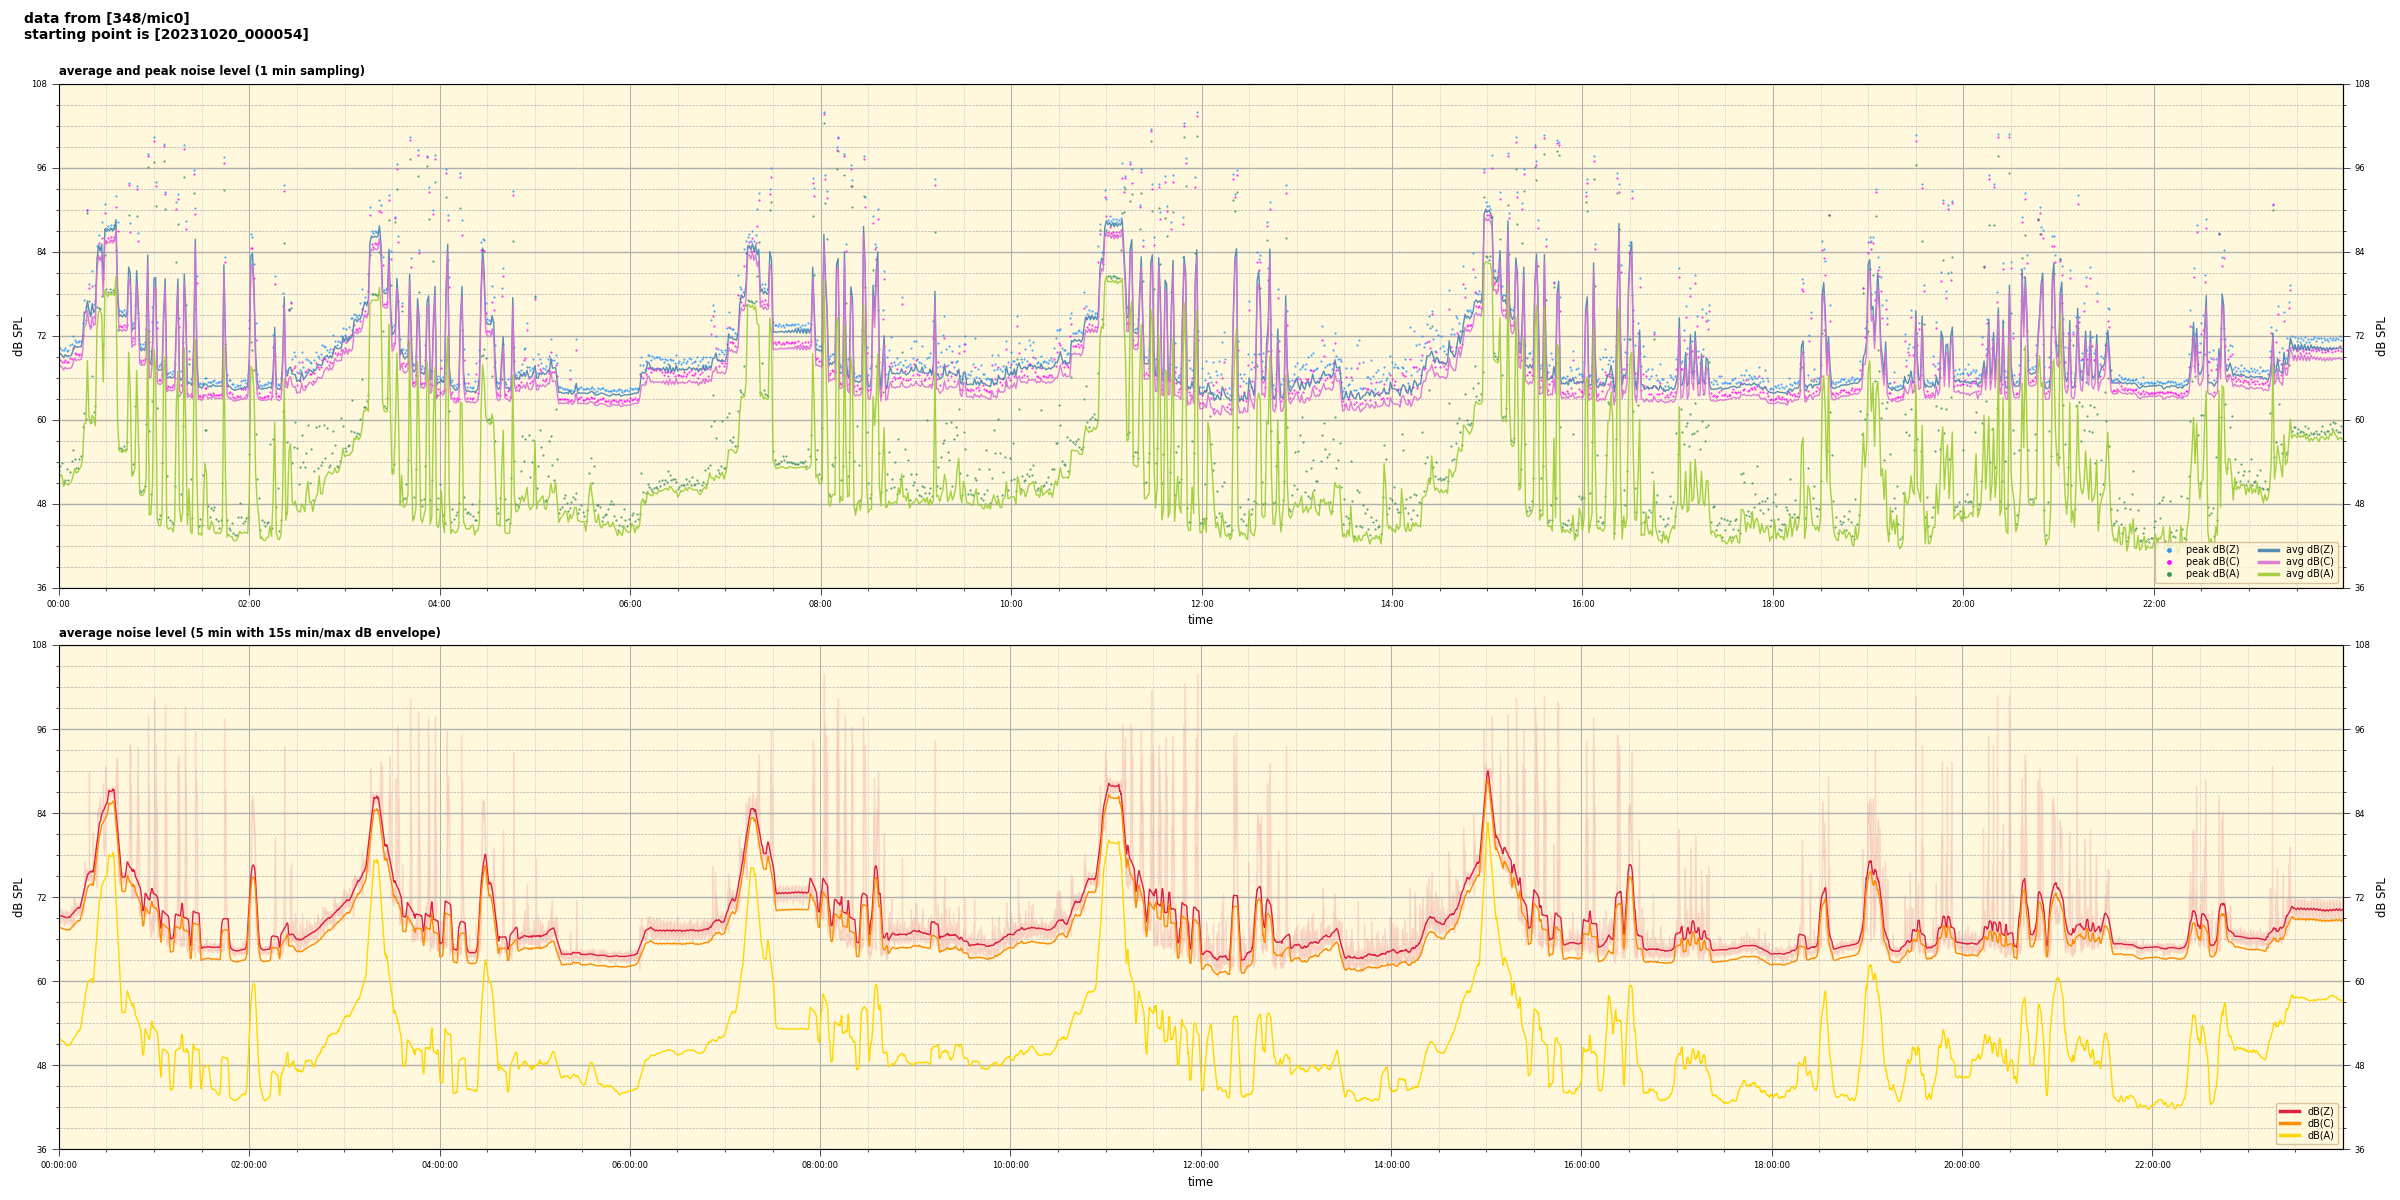Click the peak dB(C) legend marker

pyautogui.click(x=2169, y=562)
